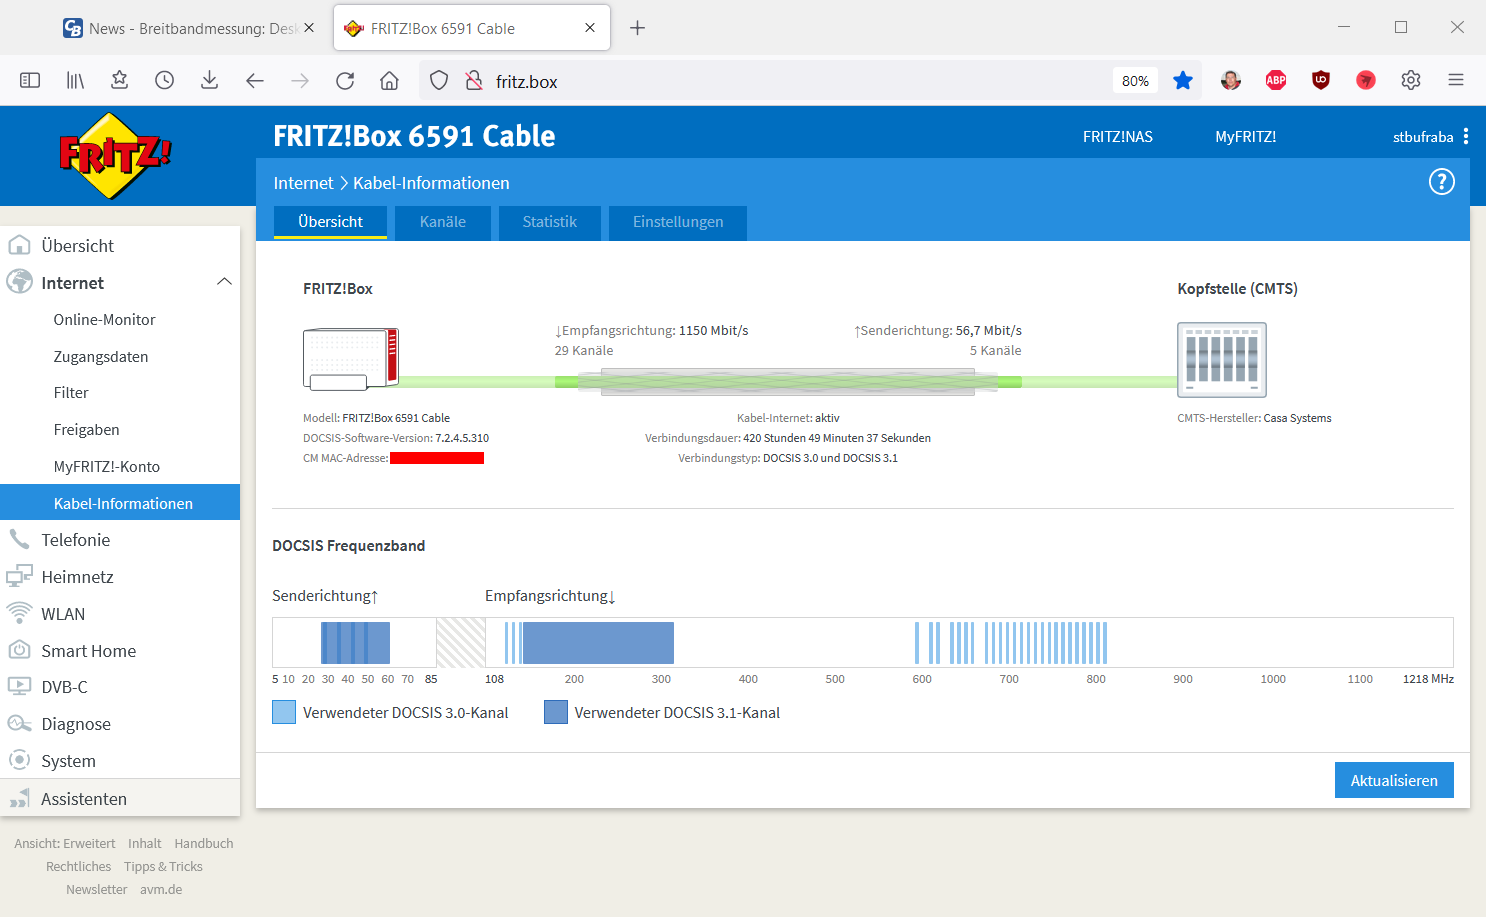Click the Übersicht home icon in sidebar

click(x=19, y=245)
